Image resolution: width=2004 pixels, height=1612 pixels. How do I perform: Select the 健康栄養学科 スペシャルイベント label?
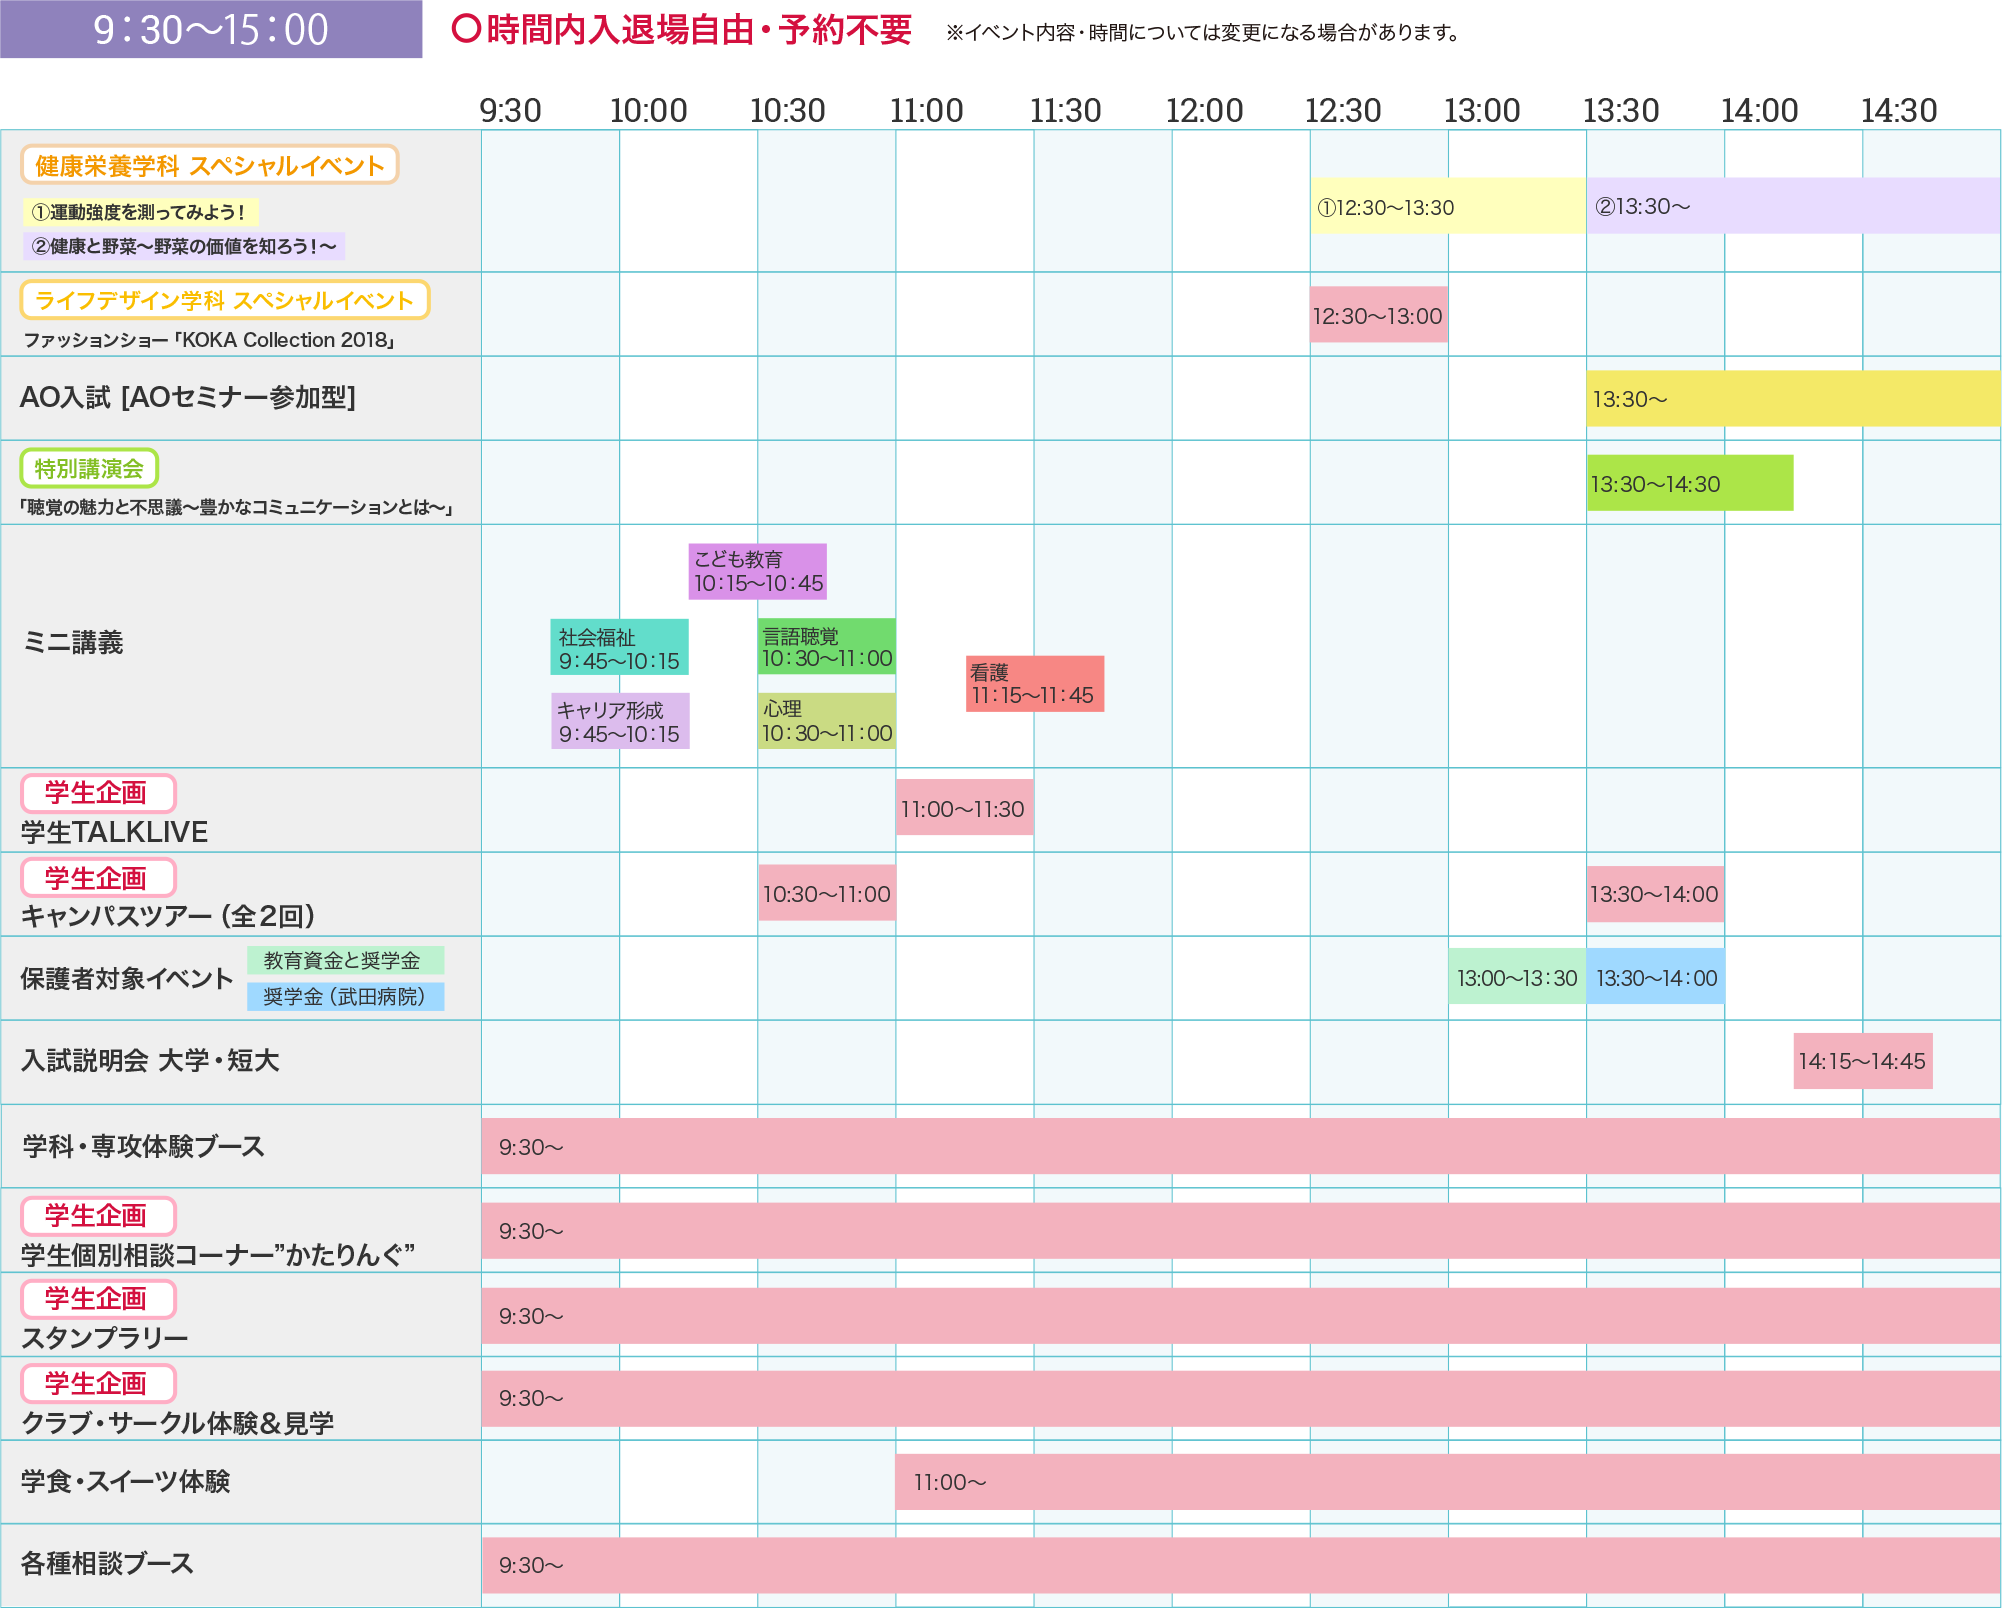(x=210, y=165)
